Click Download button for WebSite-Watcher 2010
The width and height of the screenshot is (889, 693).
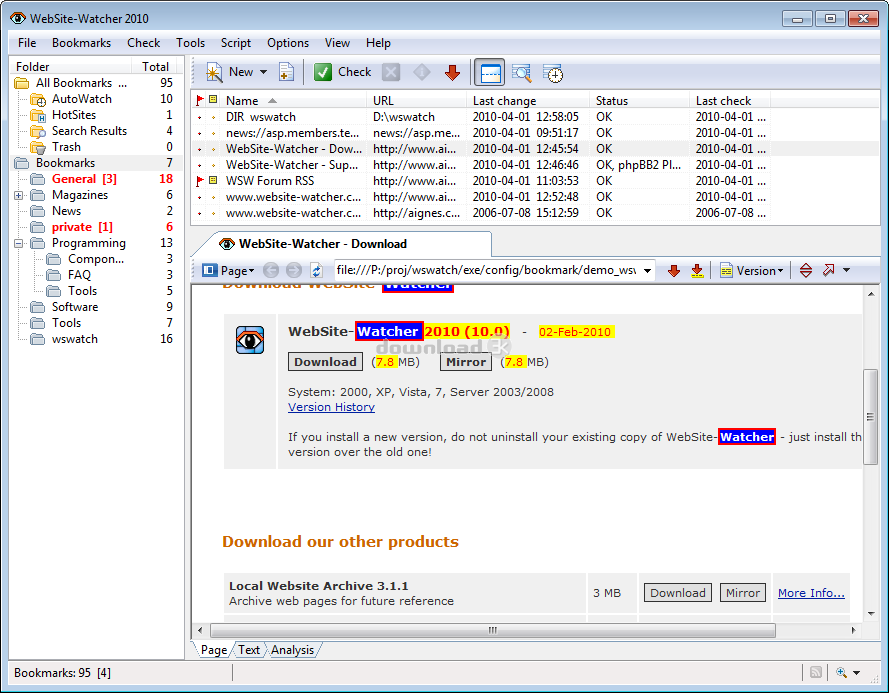pyautogui.click(x=325, y=362)
